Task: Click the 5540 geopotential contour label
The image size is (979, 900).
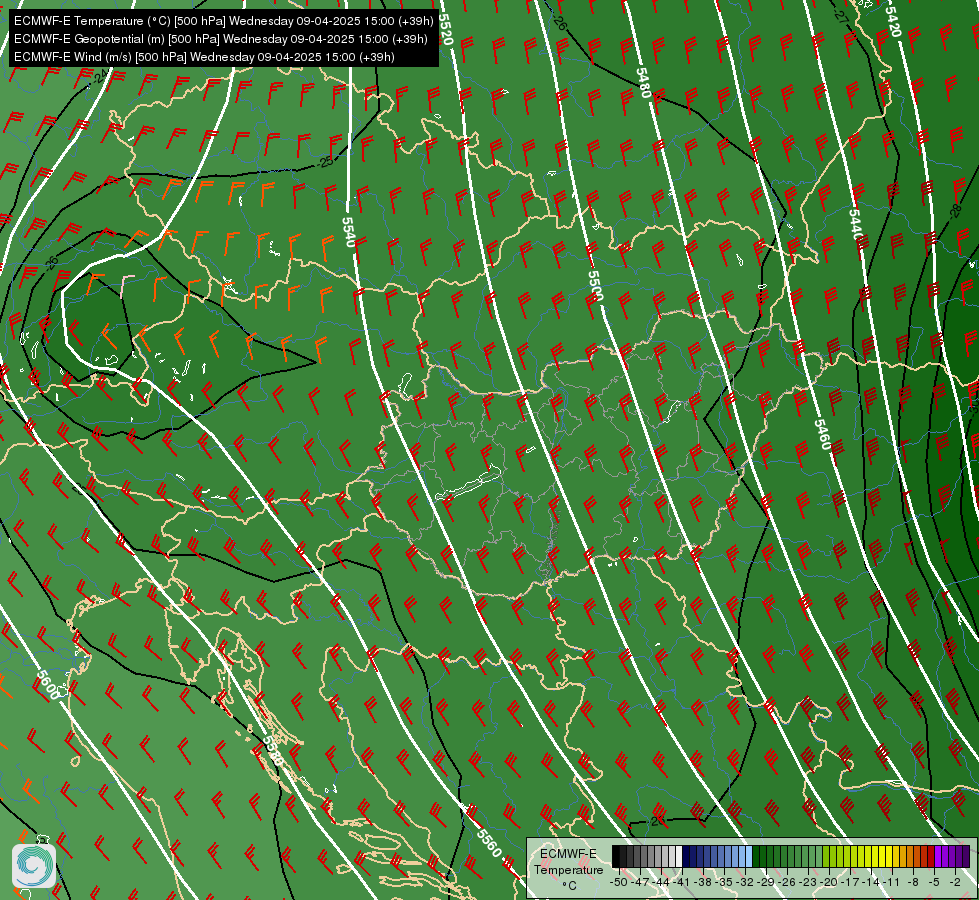Action: pyautogui.click(x=348, y=232)
